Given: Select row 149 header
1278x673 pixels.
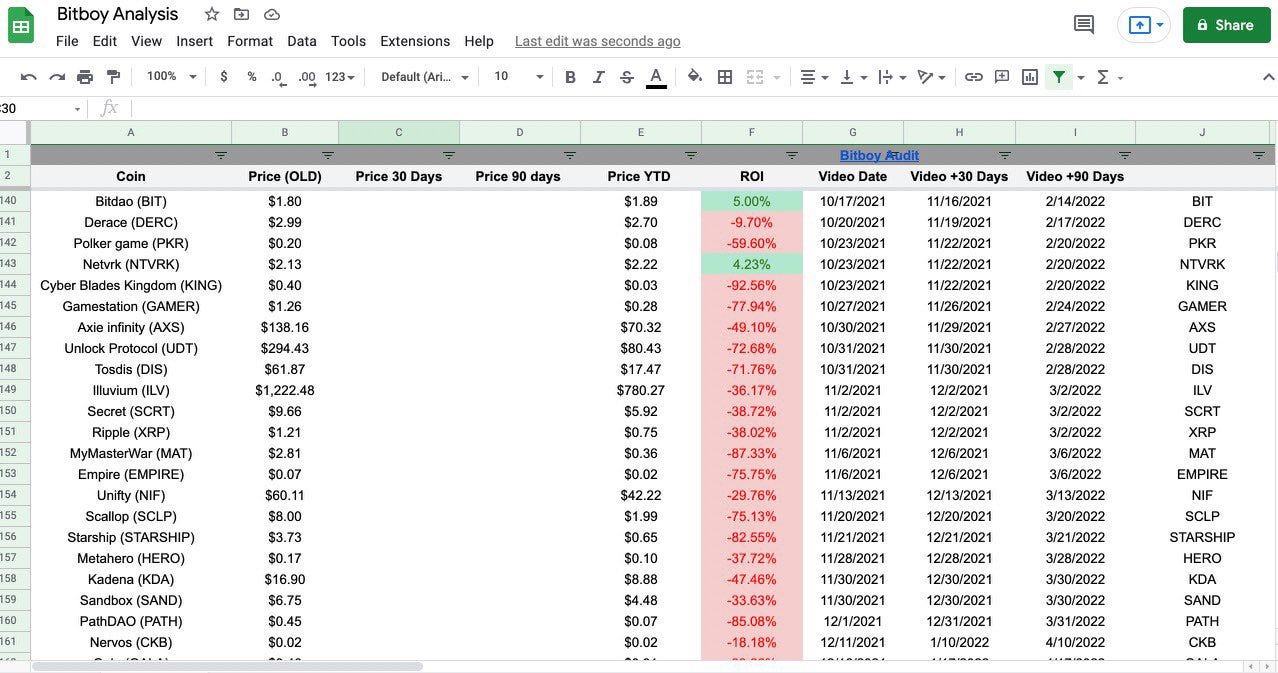Looking at the screenshot, I should pyautogui.click(x=14, y=390).
